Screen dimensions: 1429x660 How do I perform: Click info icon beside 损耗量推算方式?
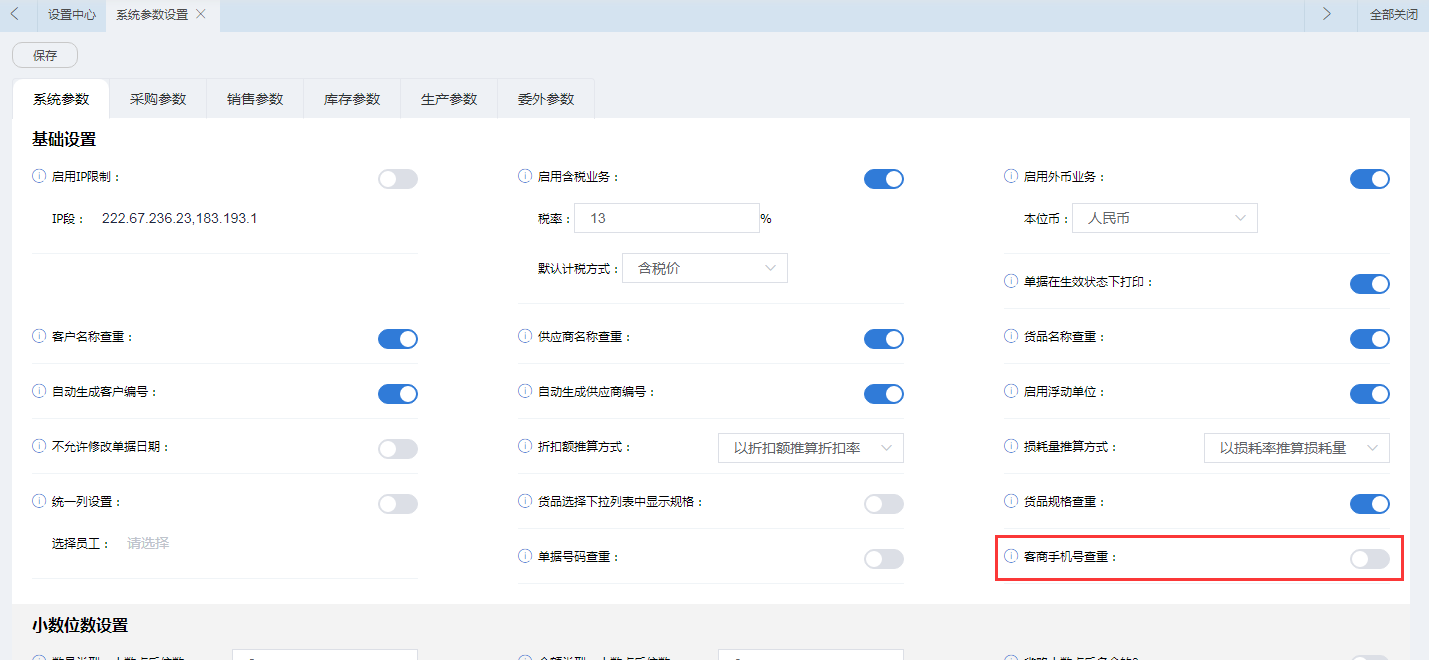[1011, 446]
